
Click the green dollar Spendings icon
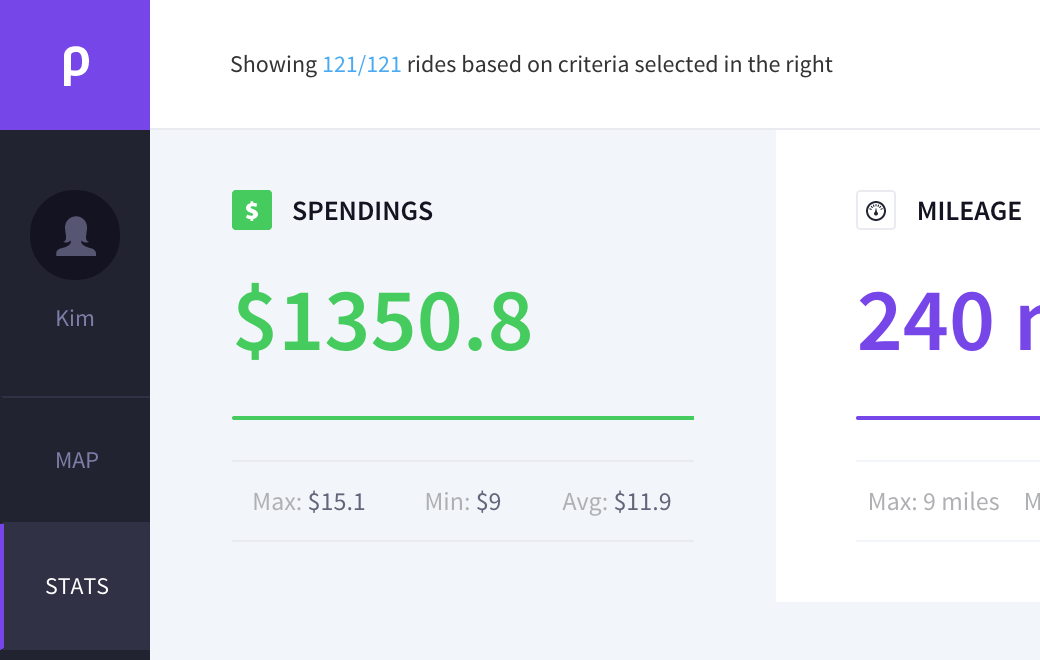click(252, 210)
